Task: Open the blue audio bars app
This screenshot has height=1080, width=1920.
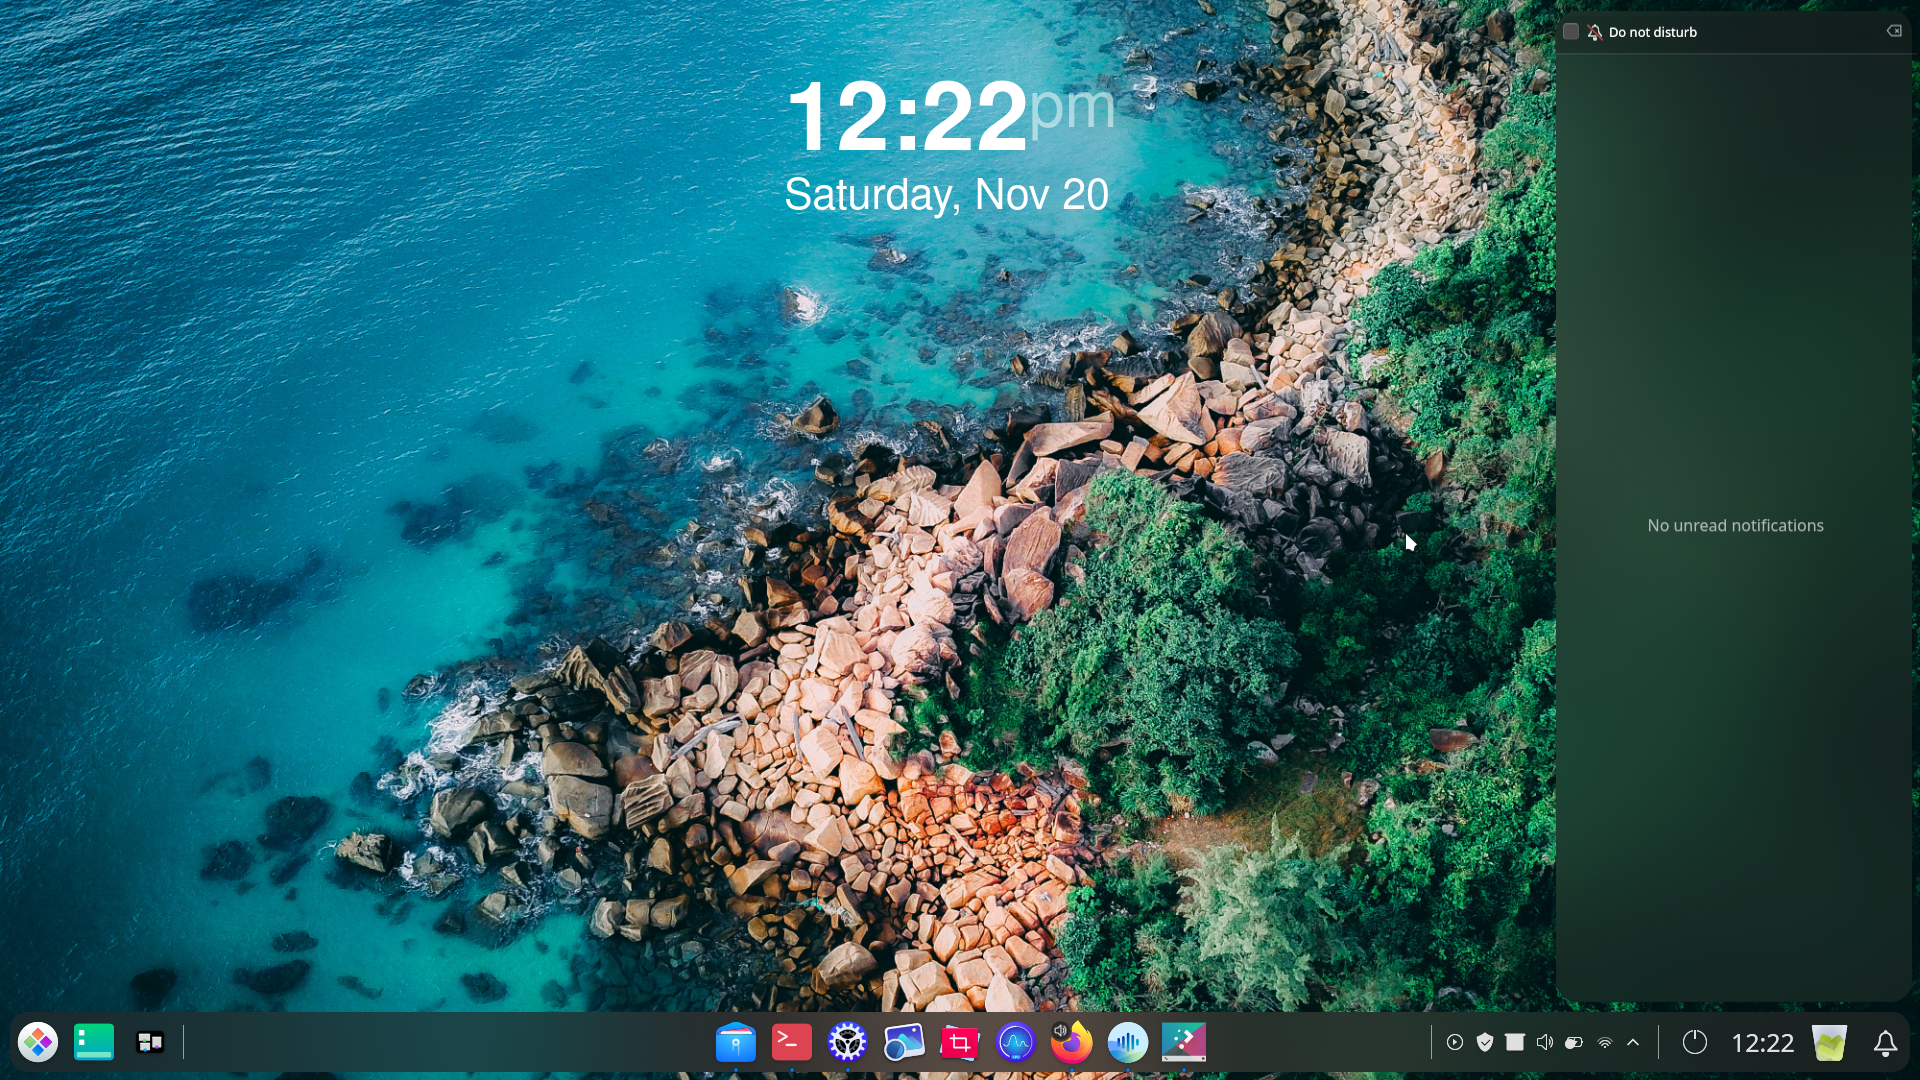Action: pyautogui.click(x=1127, y=1043)
